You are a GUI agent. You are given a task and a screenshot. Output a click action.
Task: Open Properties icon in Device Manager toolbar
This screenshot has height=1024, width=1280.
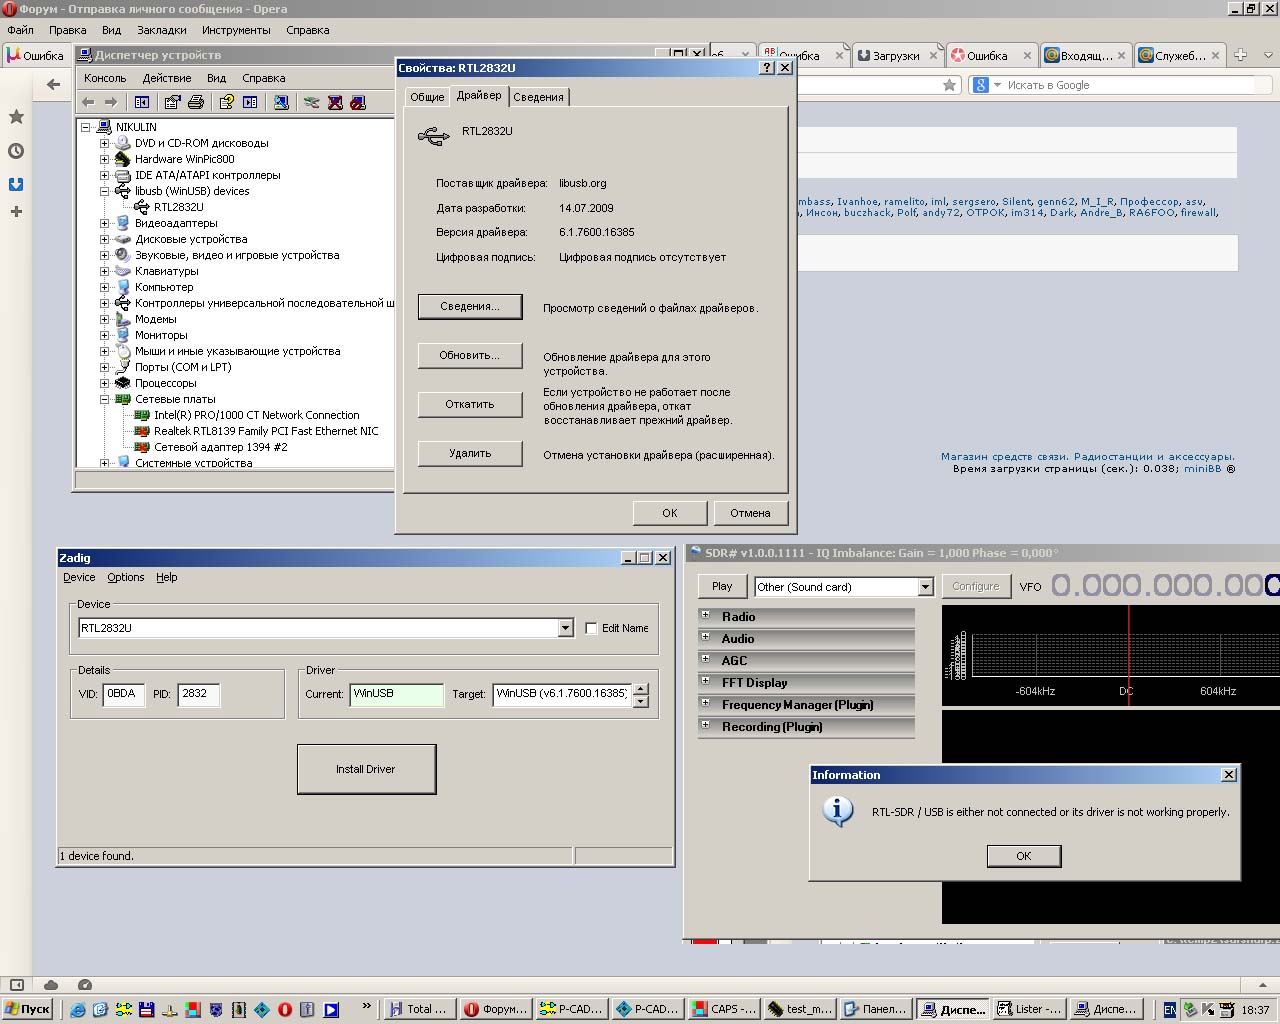pos(173,102)
